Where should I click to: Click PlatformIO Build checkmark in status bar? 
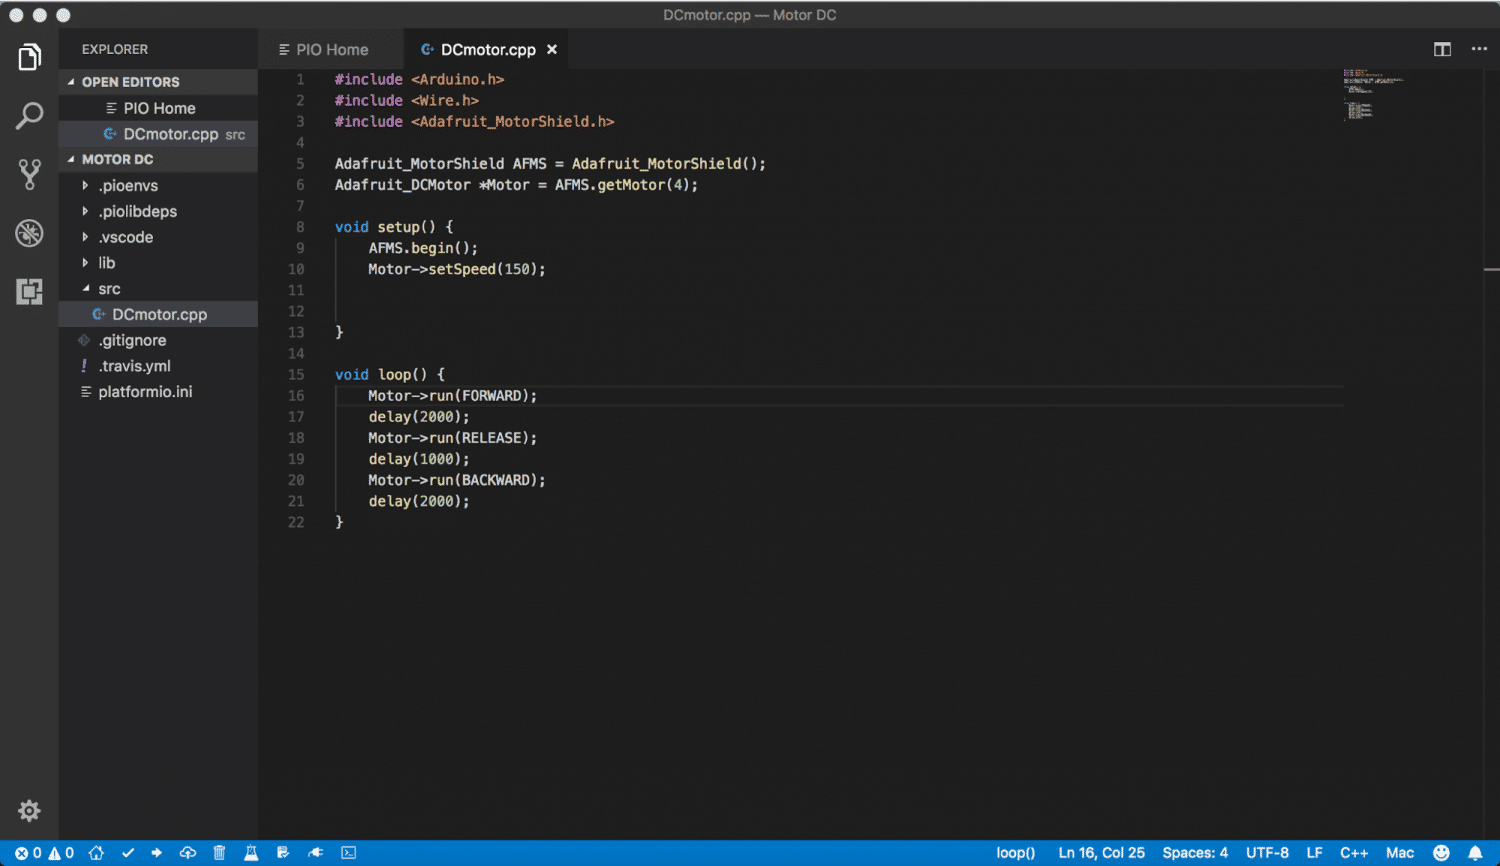tap(128, 853)
